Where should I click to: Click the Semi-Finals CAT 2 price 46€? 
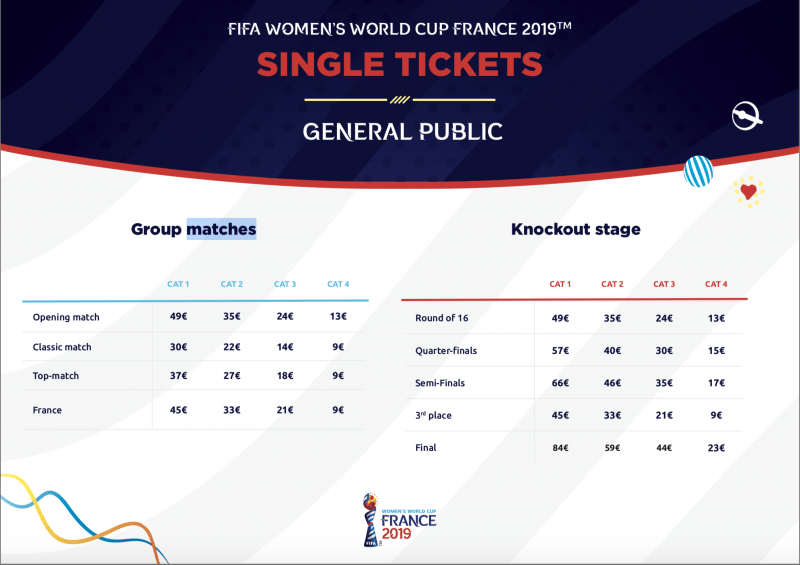(611, 383)
